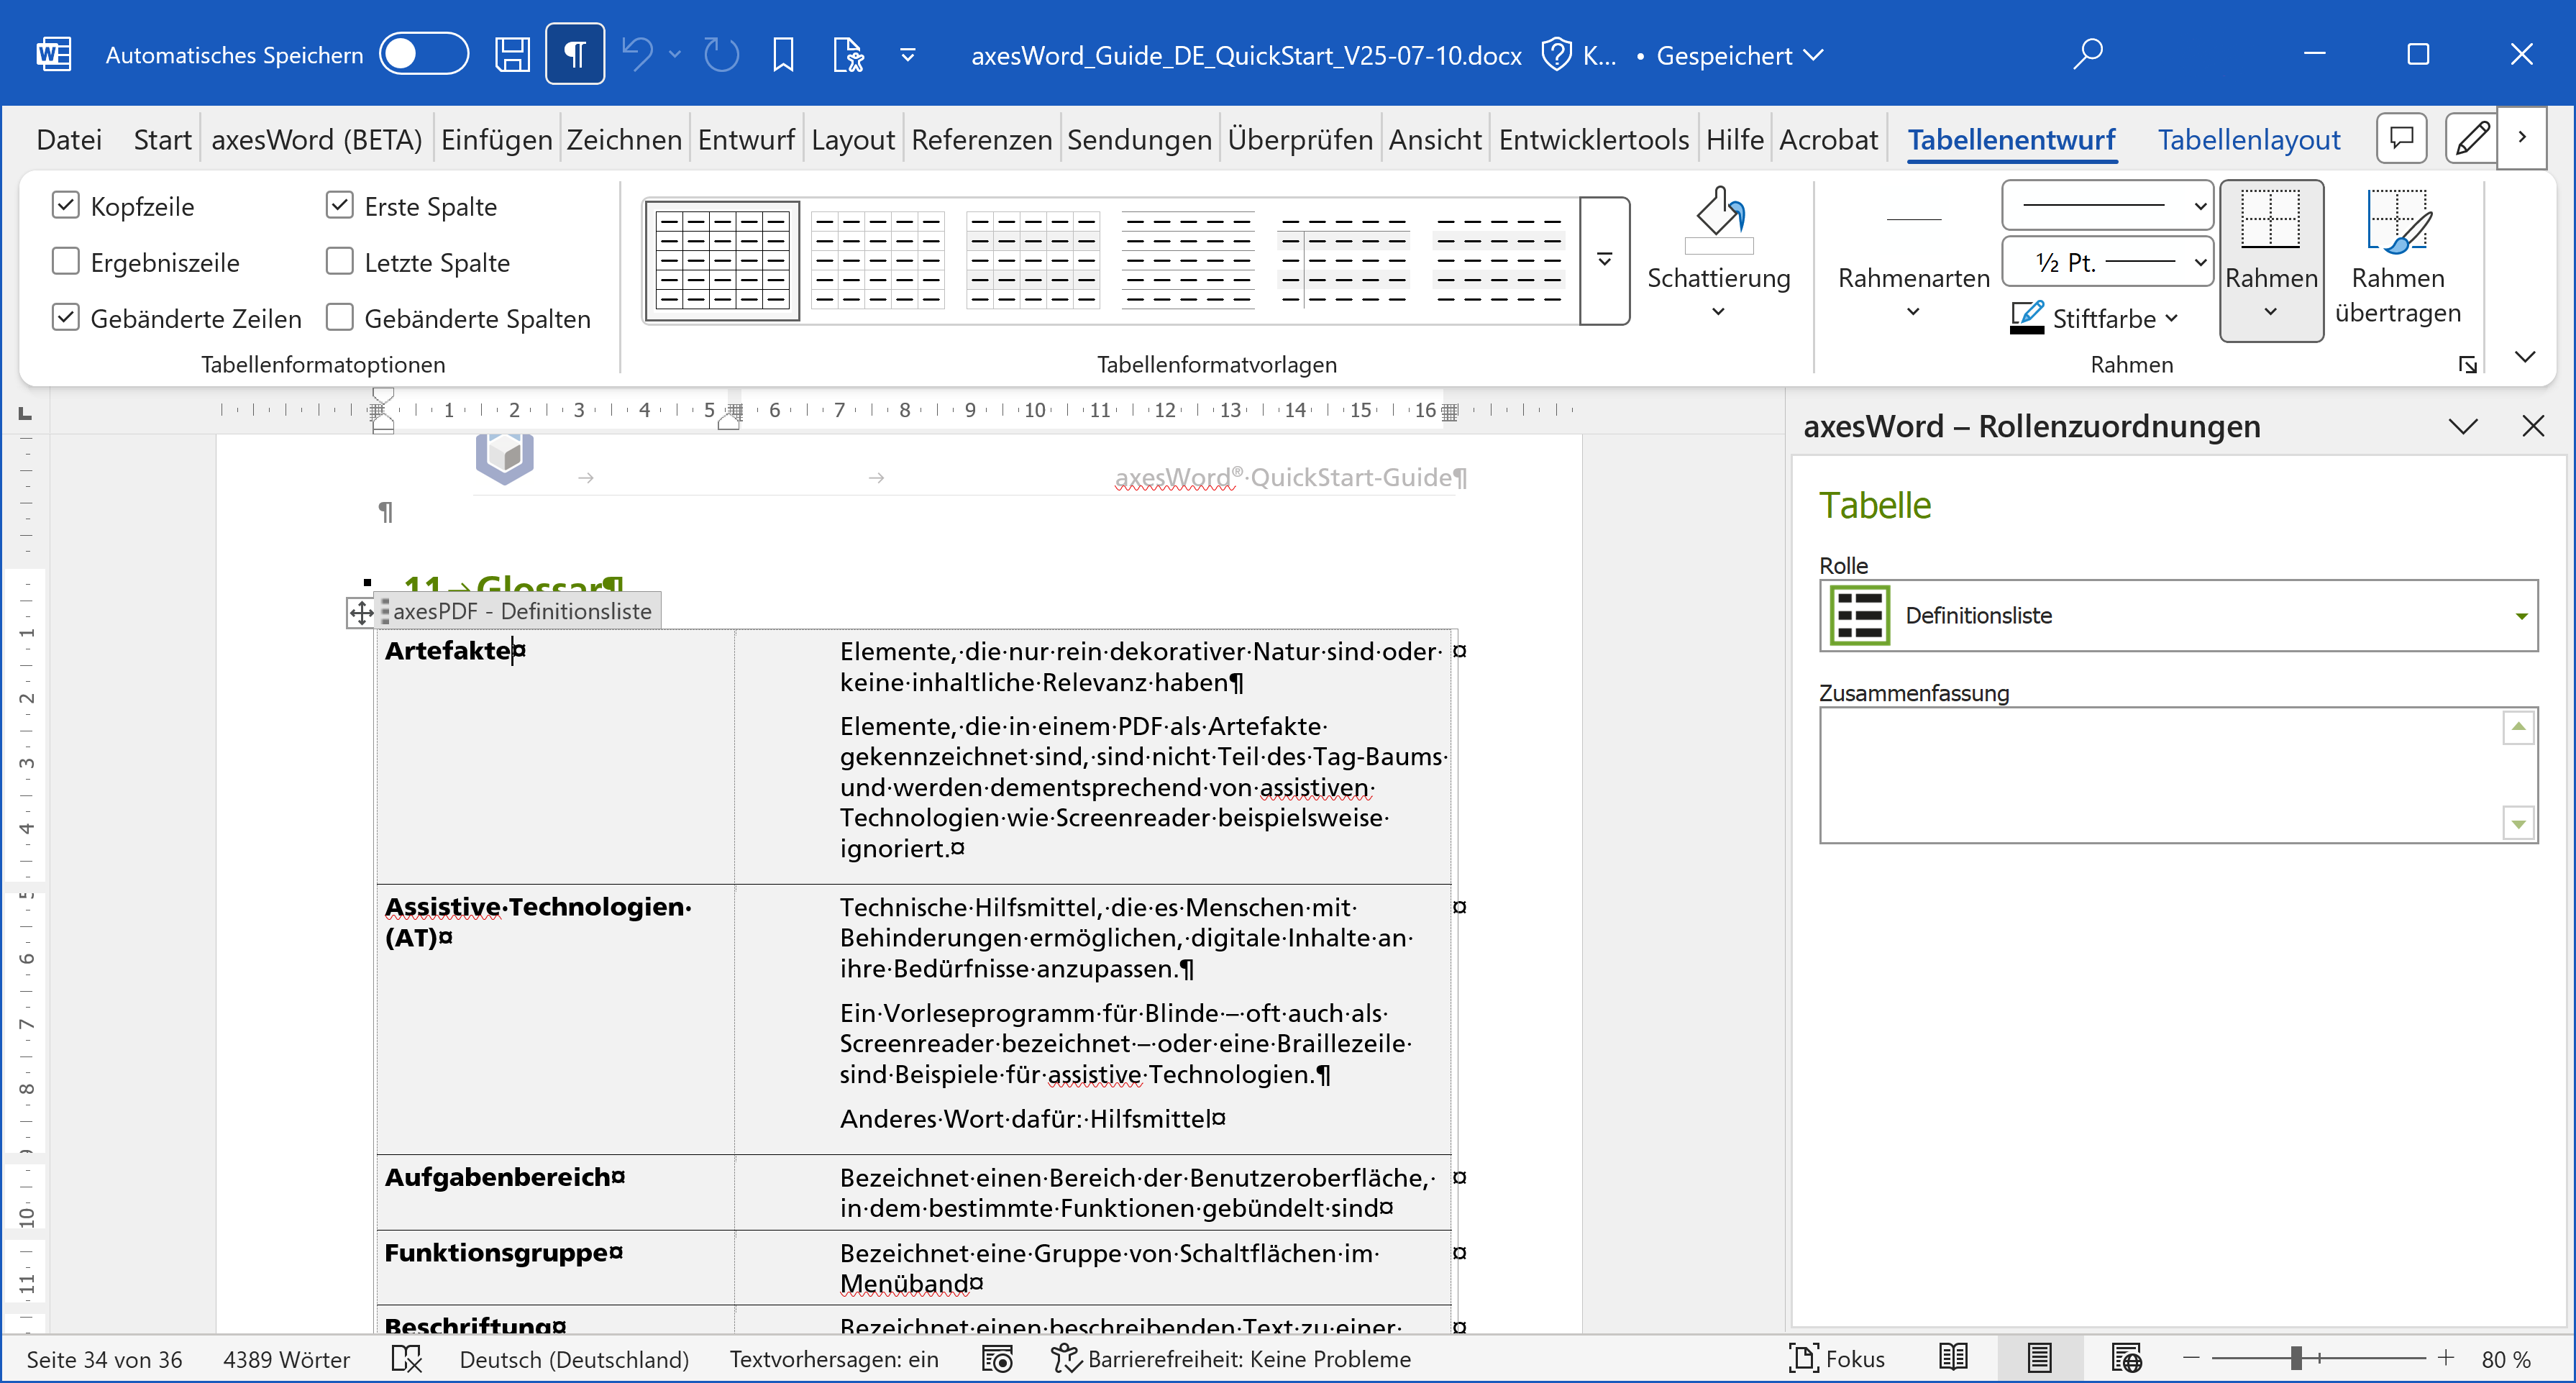Open the Rahmen dropdown arrow
Viewport: 2576px width, 1383px height.
2271,312
